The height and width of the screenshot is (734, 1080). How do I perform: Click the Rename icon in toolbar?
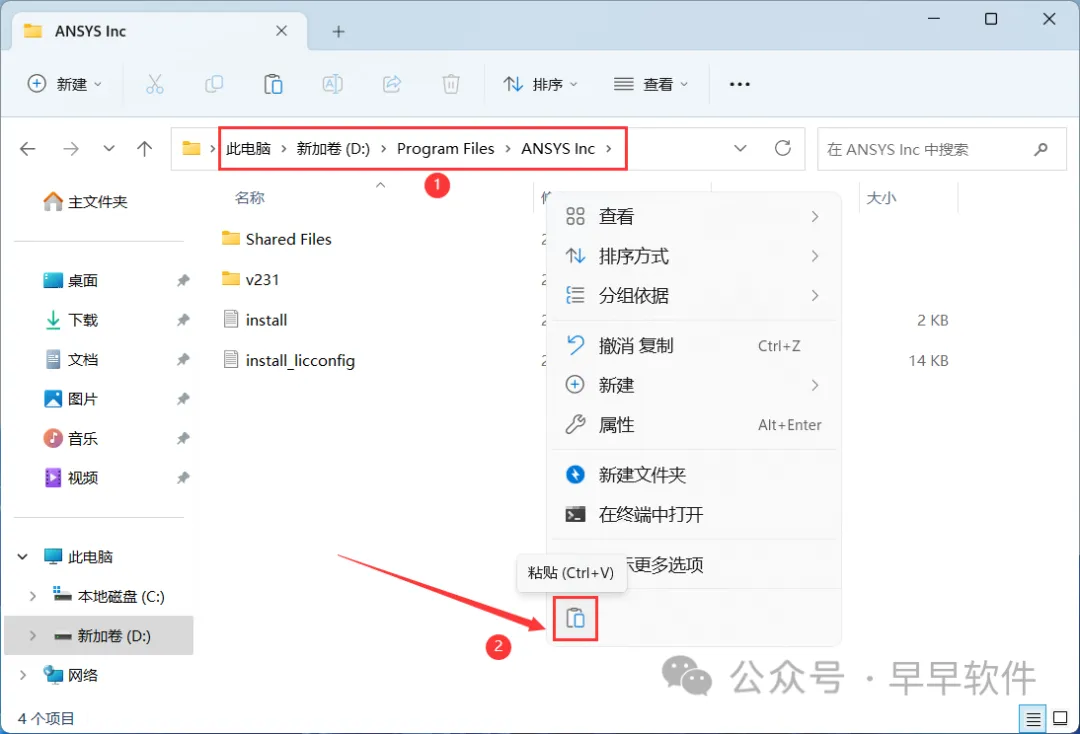(x=333, y=84)
